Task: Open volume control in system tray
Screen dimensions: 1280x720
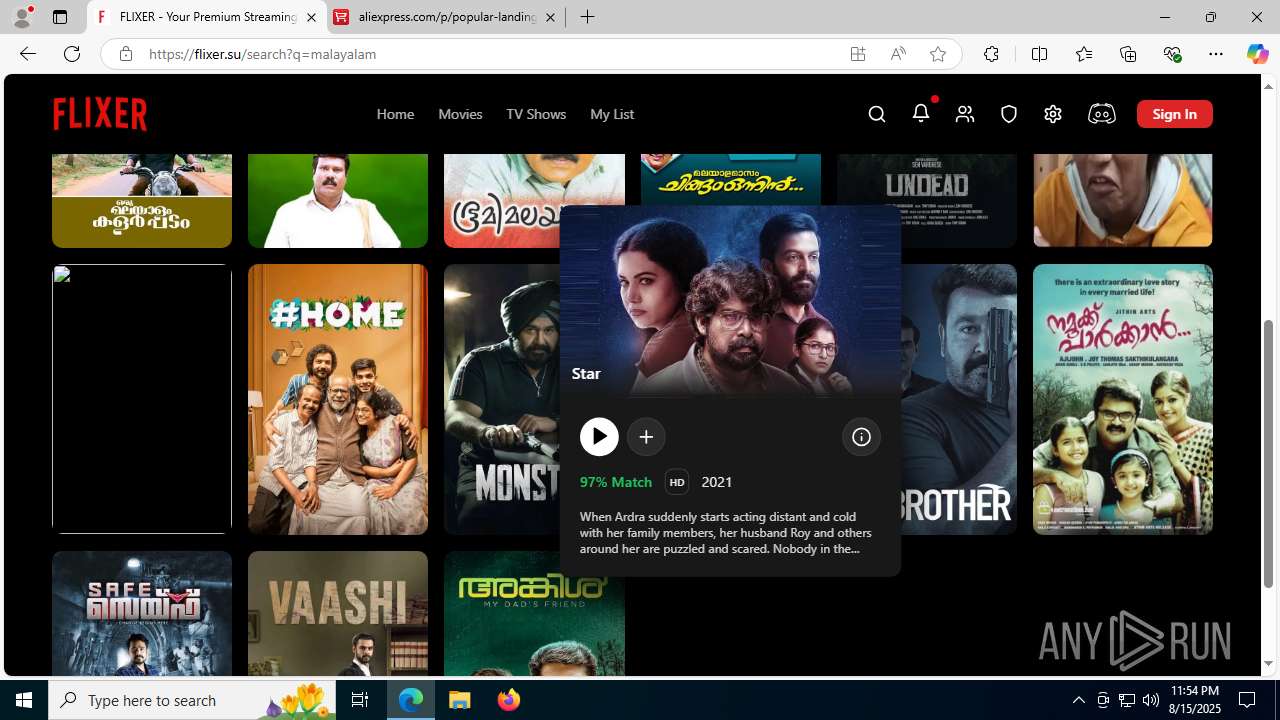Action: [x=1151, y=700]
